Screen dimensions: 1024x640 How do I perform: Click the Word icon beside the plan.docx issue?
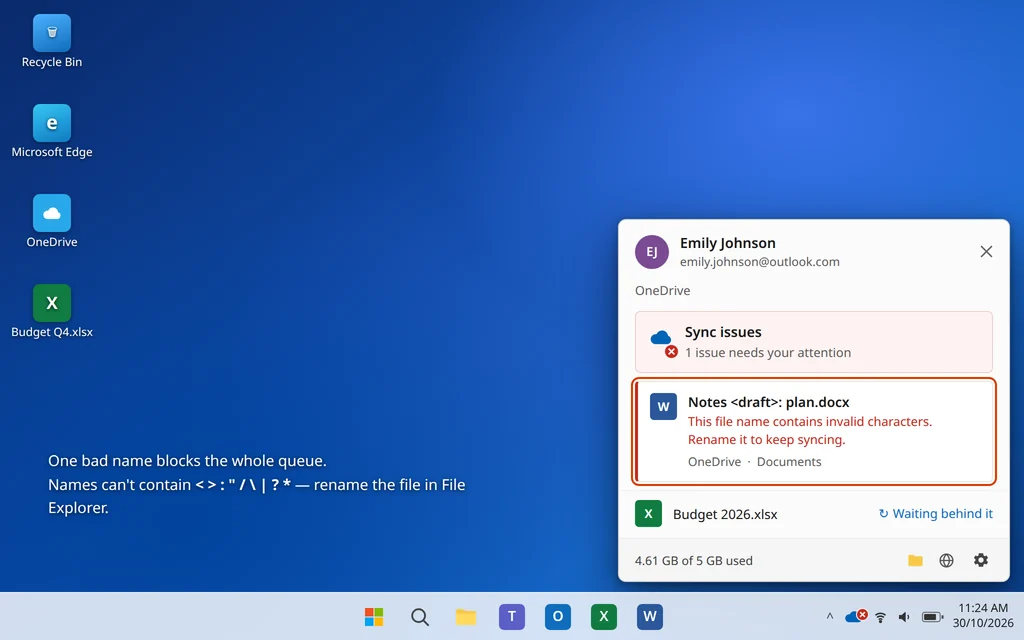click(663, 406)
